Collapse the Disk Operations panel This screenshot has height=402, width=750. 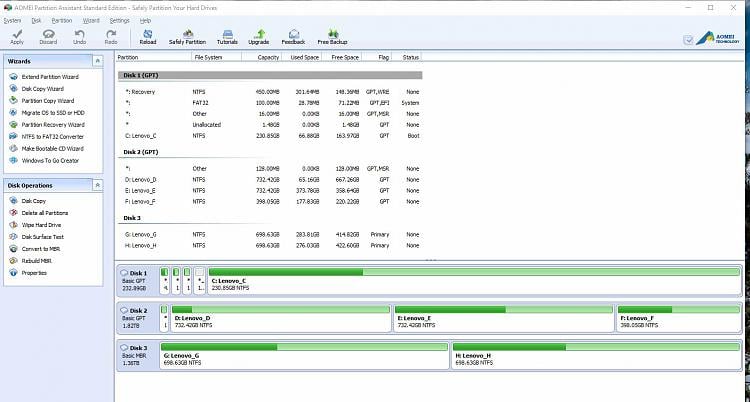click(x=98, y=185)
